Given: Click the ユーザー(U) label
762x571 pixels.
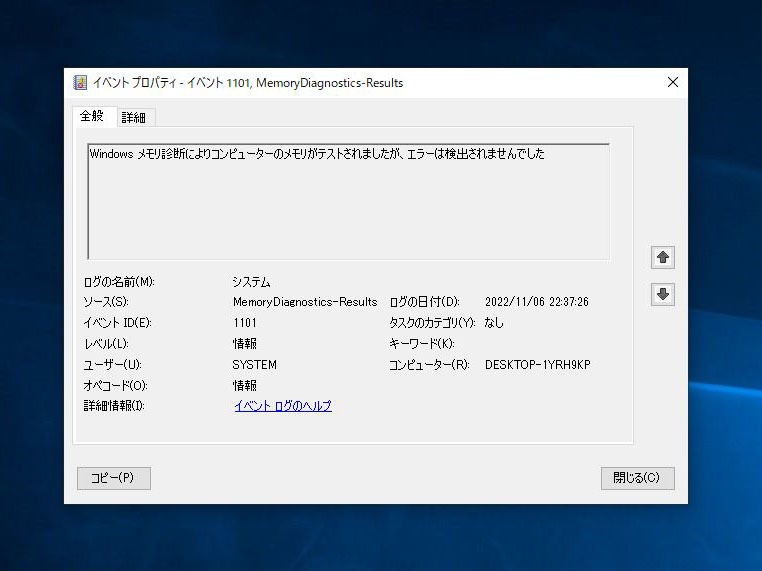Looking at the screenshot, I should click(x=113, y=364).
